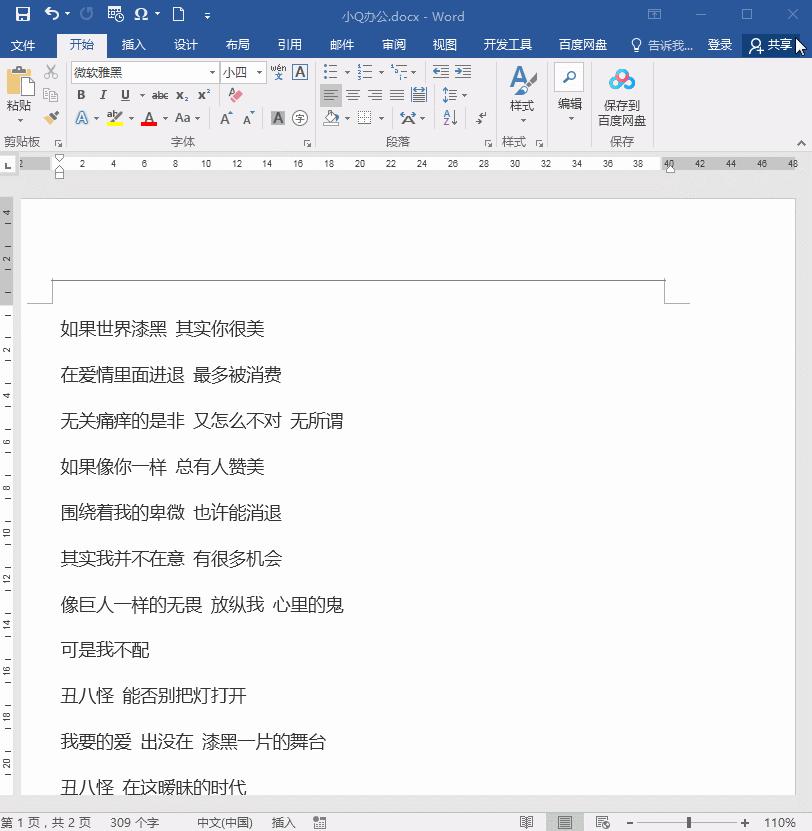The width and height of the screenshot is (812, 831).
Task: Open the phonetic guide (wén) tool
Action: [278, 72]
